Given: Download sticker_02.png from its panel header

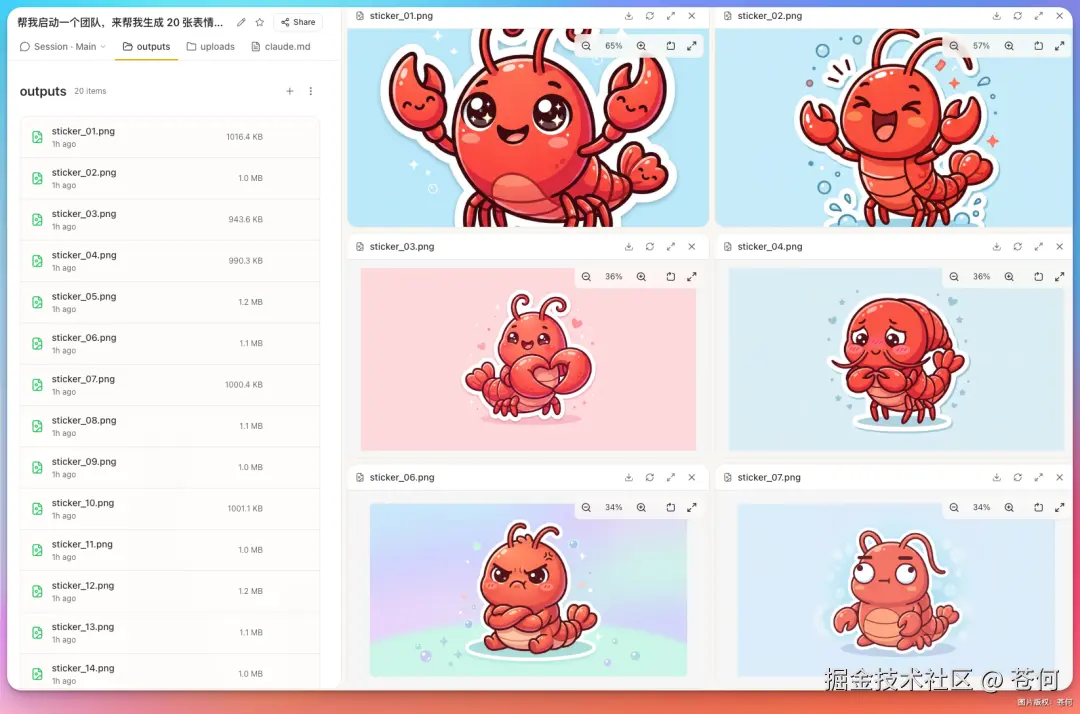Looking at the screenshot, I should [997, 16].
